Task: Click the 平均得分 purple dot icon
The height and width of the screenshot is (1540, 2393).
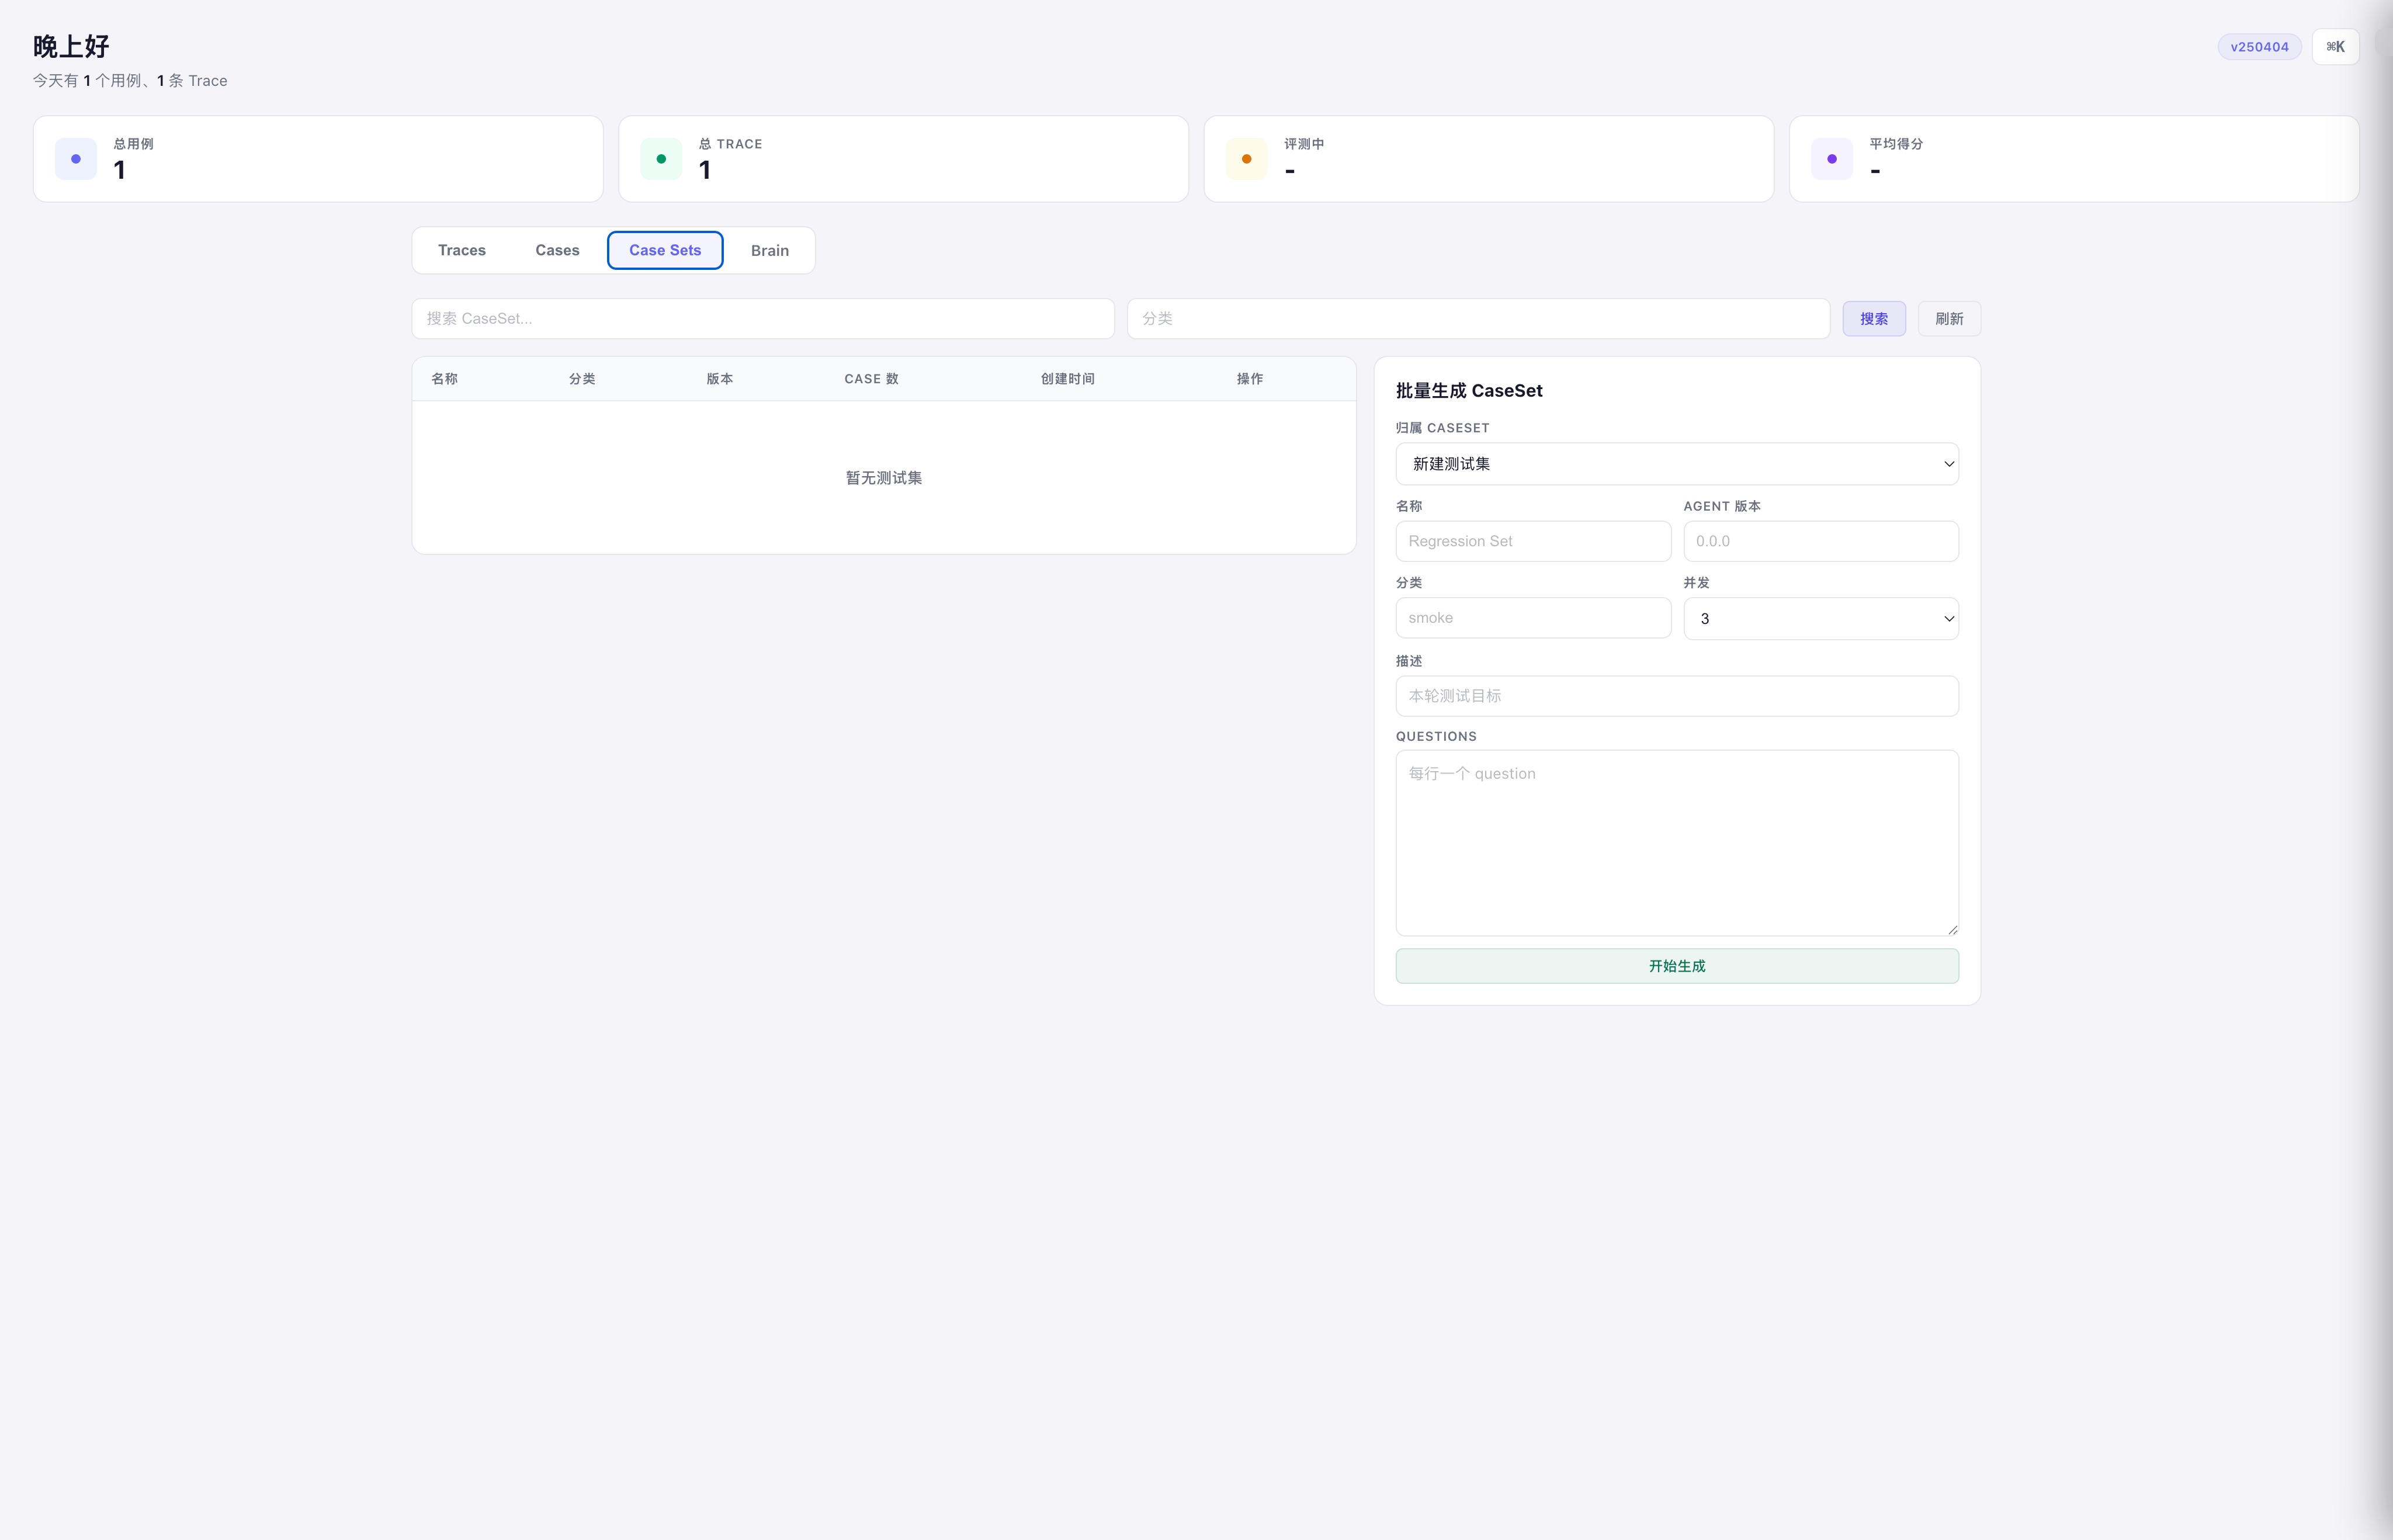Action: [x=1832, y=159]
